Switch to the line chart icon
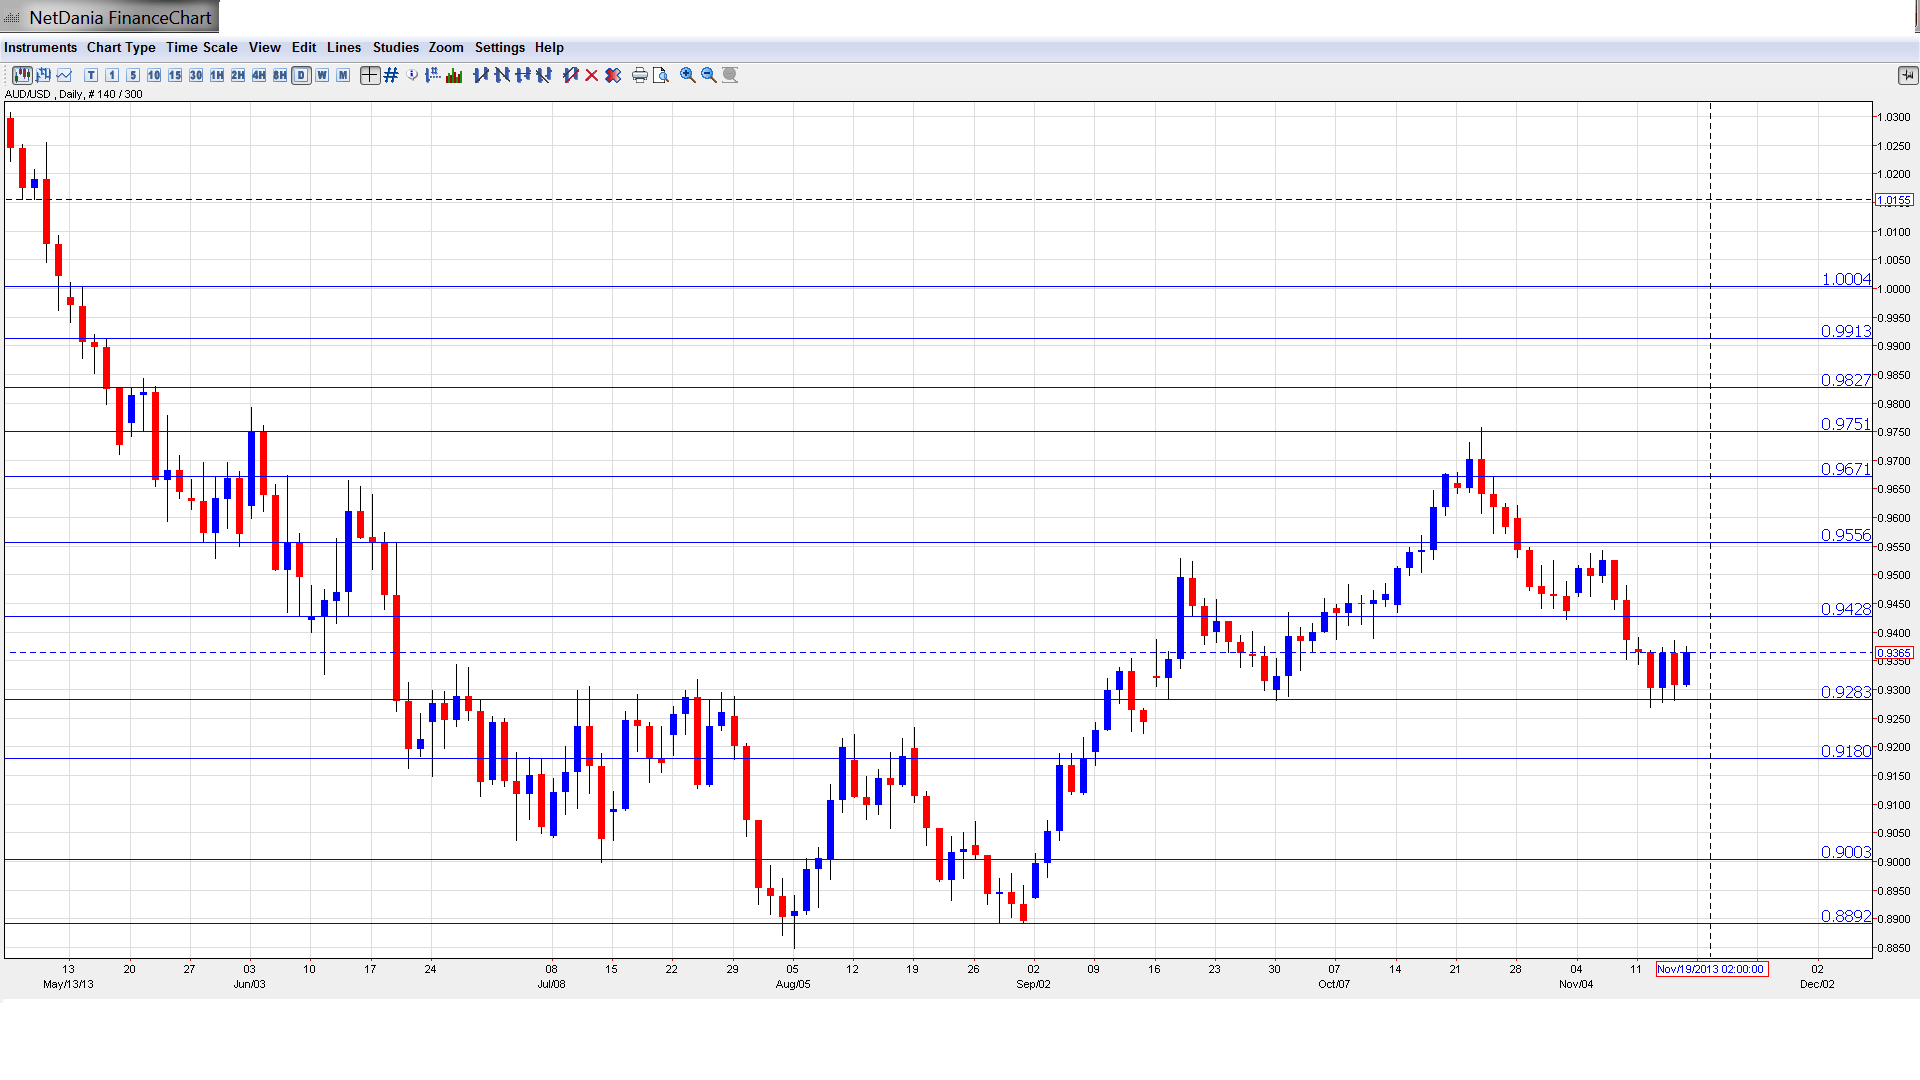This screenshot has height=1080, width=1920. pos(64,75)
